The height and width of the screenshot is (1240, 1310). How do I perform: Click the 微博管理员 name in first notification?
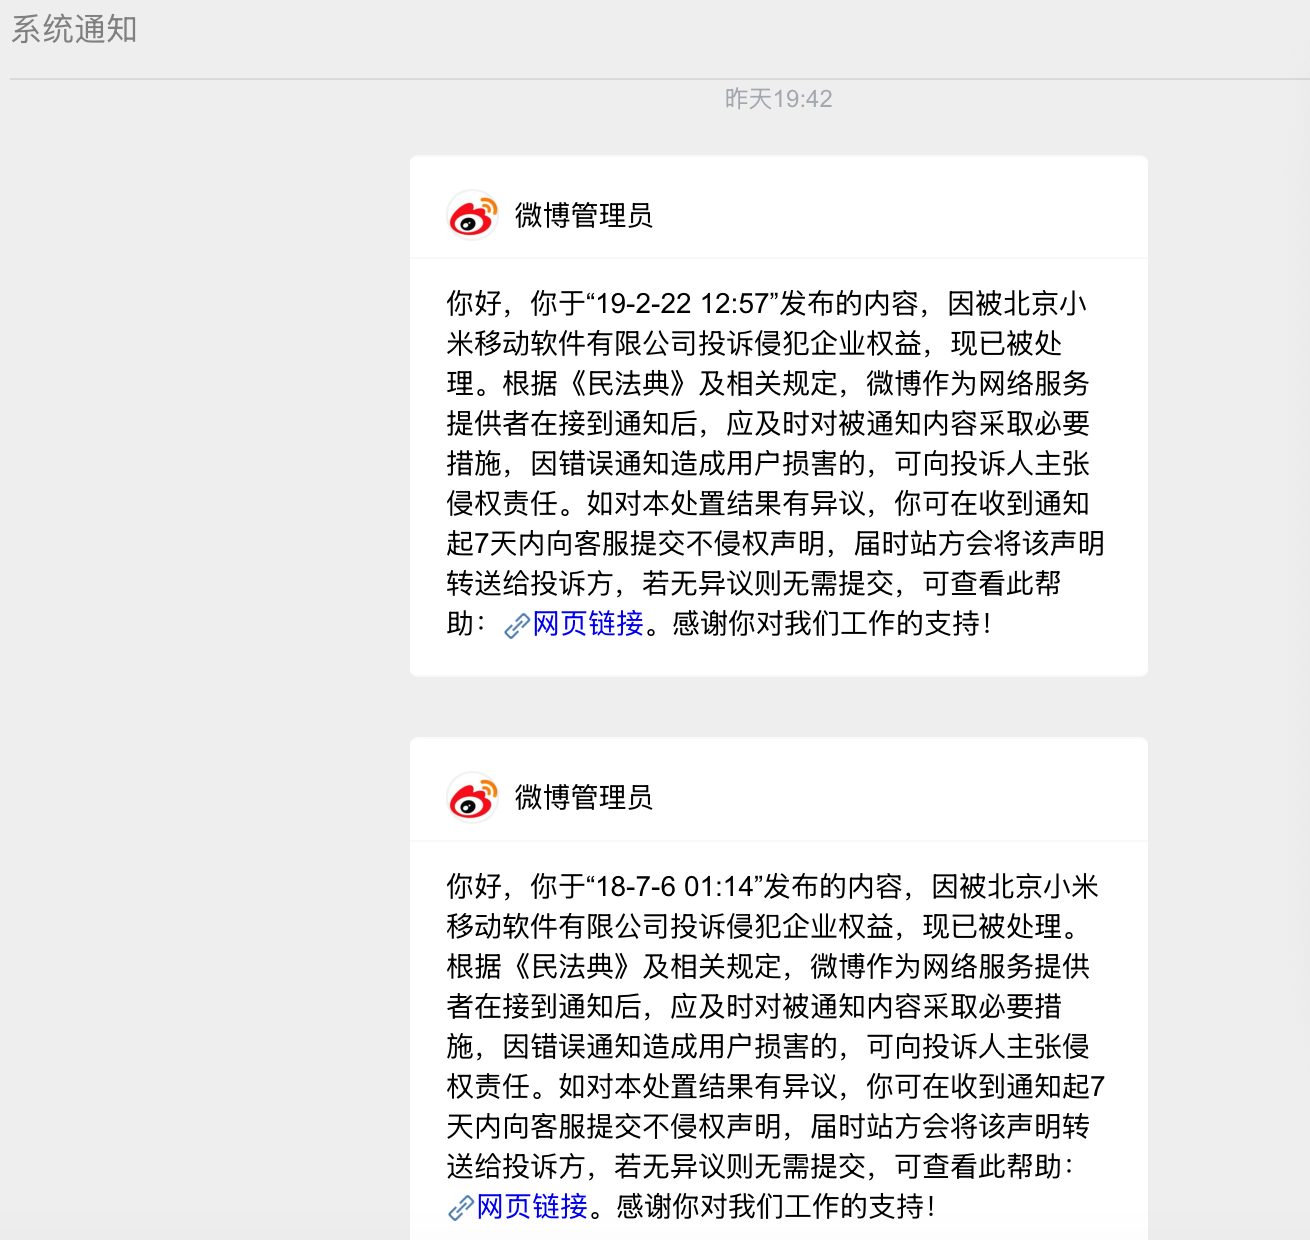(x=583, y=216)
